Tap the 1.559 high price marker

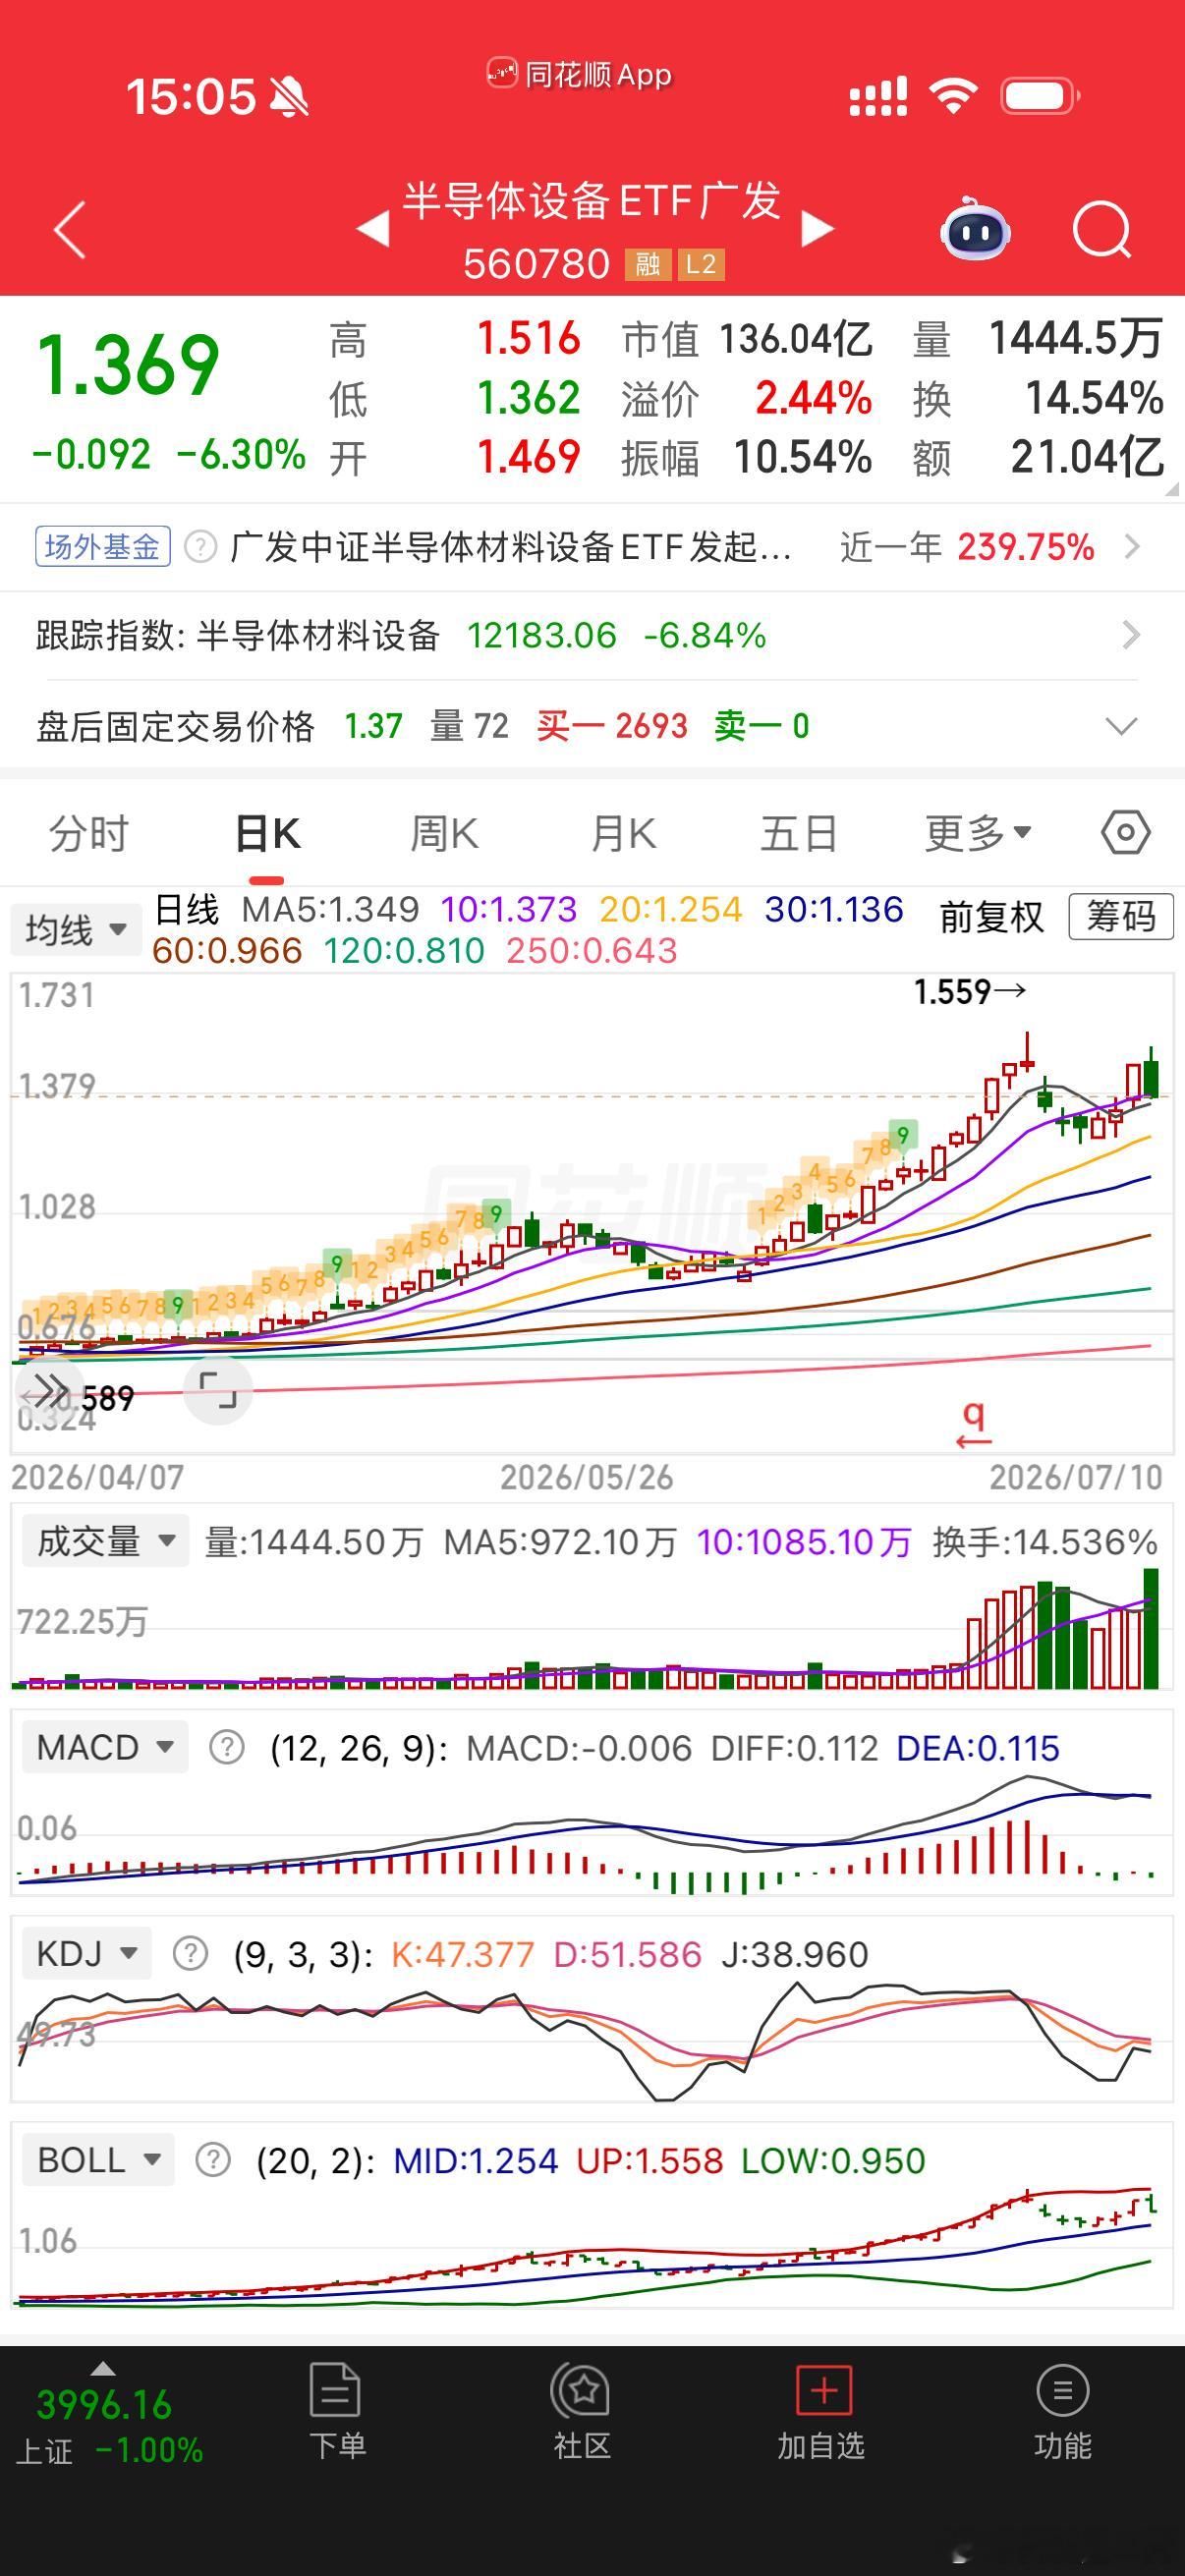click(969, 992)
